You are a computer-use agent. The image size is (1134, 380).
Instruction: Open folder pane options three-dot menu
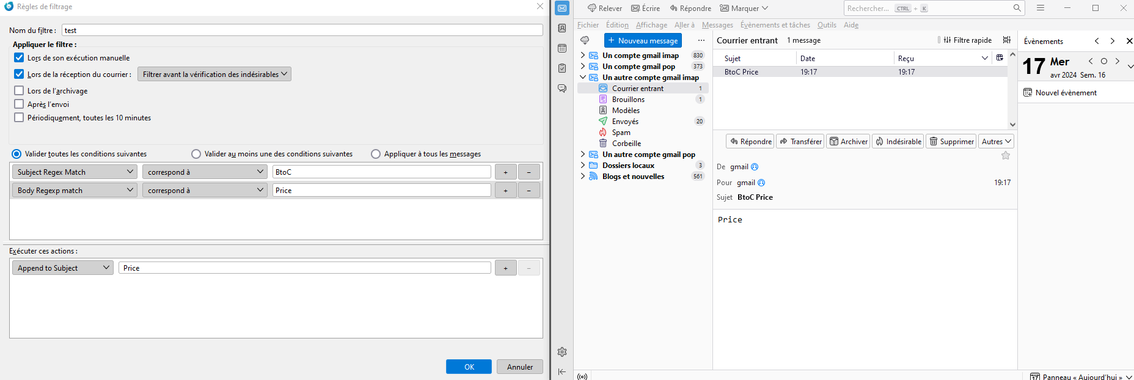700,41
